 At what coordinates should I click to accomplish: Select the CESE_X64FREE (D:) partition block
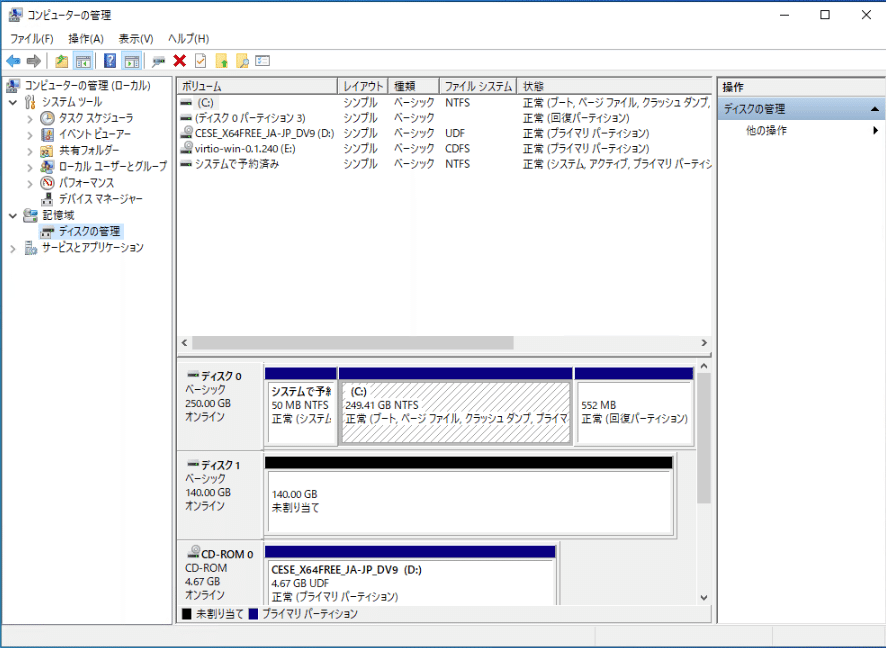pos(410,582)
